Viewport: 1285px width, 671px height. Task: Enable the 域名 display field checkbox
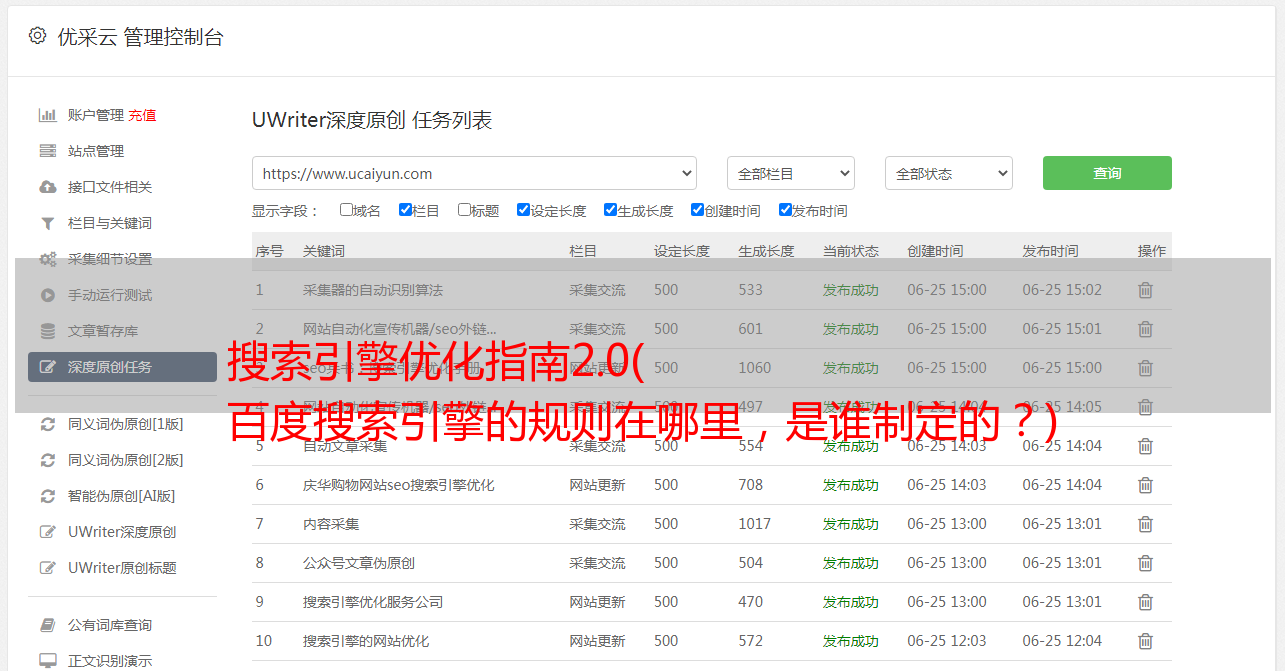(x=346, y=210)
